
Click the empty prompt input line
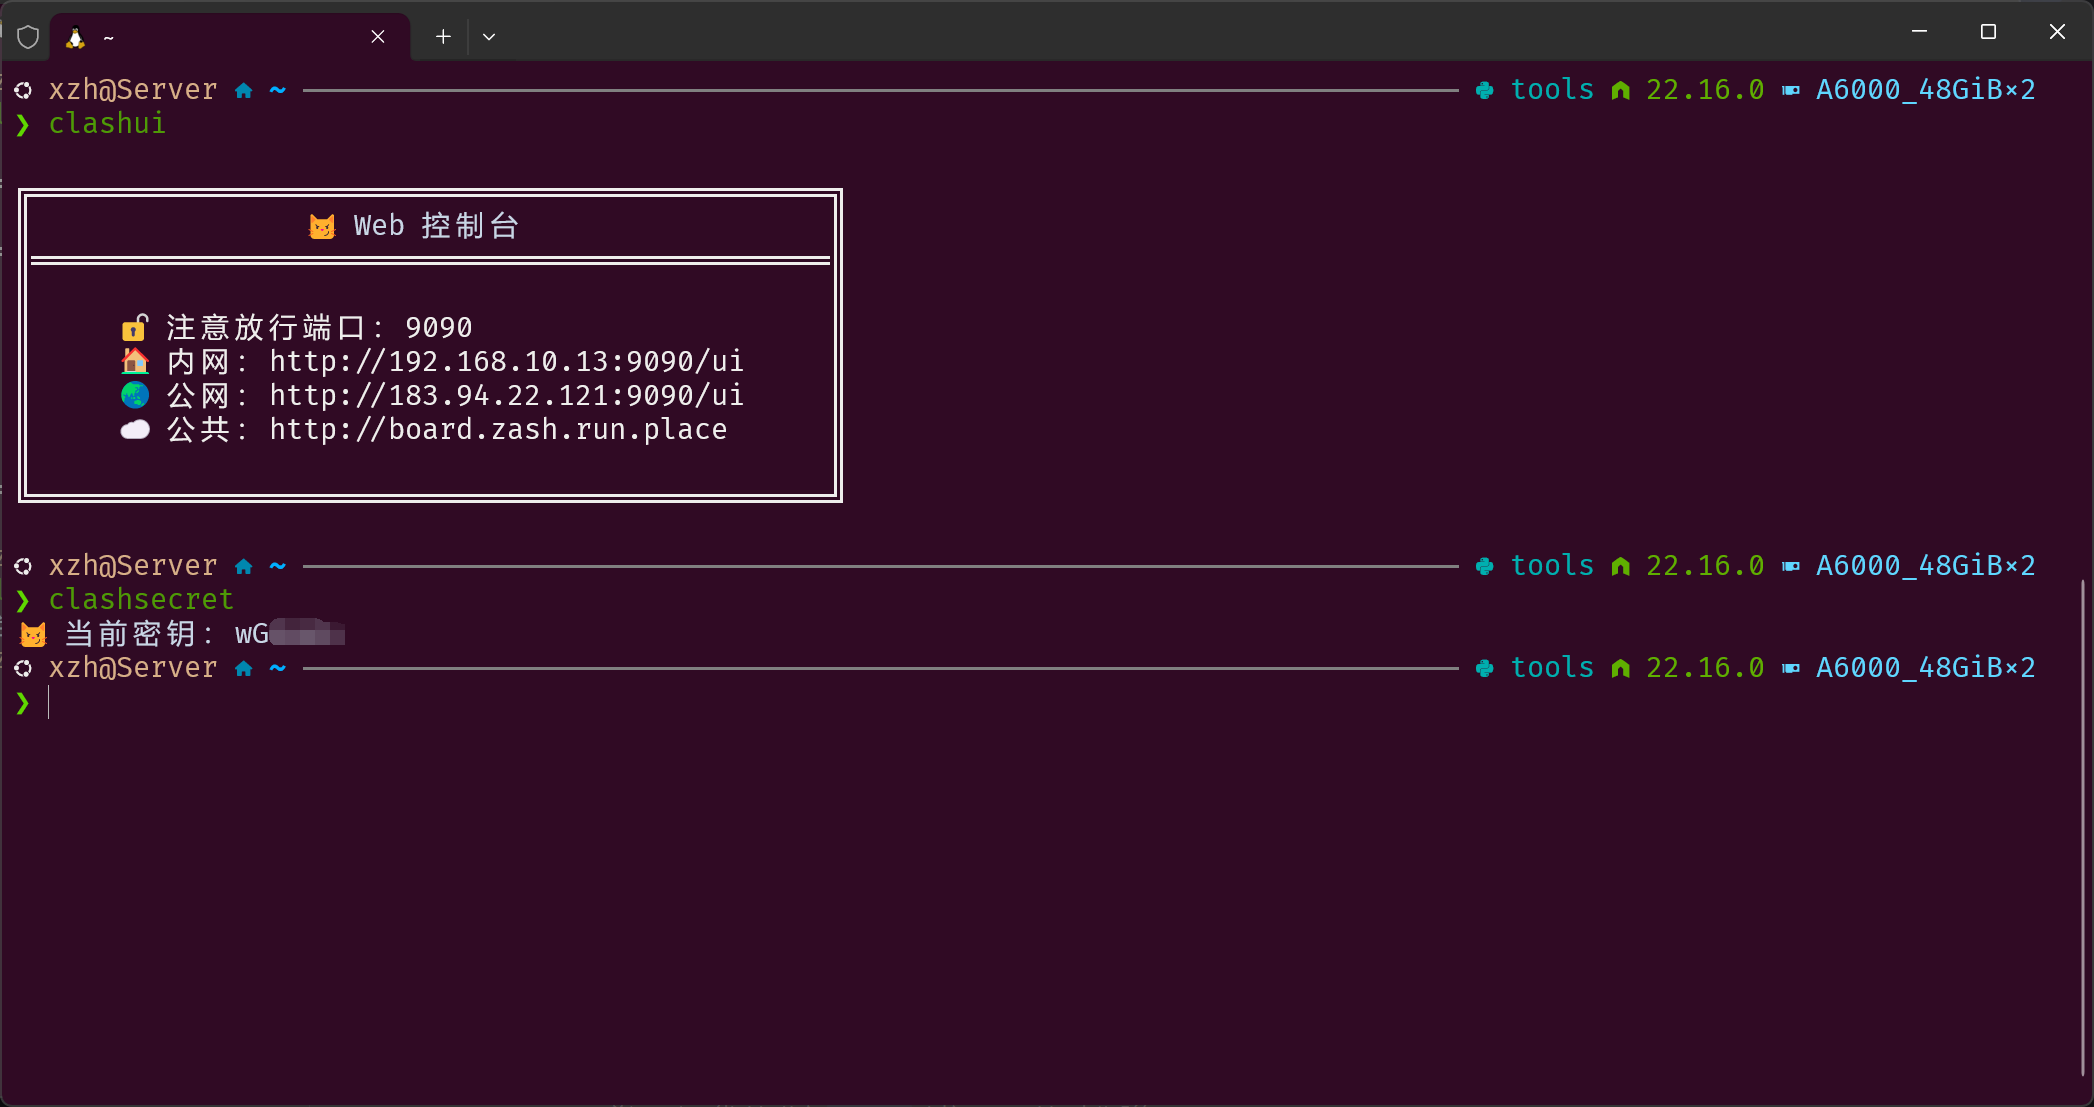(x=1040, y=703)
